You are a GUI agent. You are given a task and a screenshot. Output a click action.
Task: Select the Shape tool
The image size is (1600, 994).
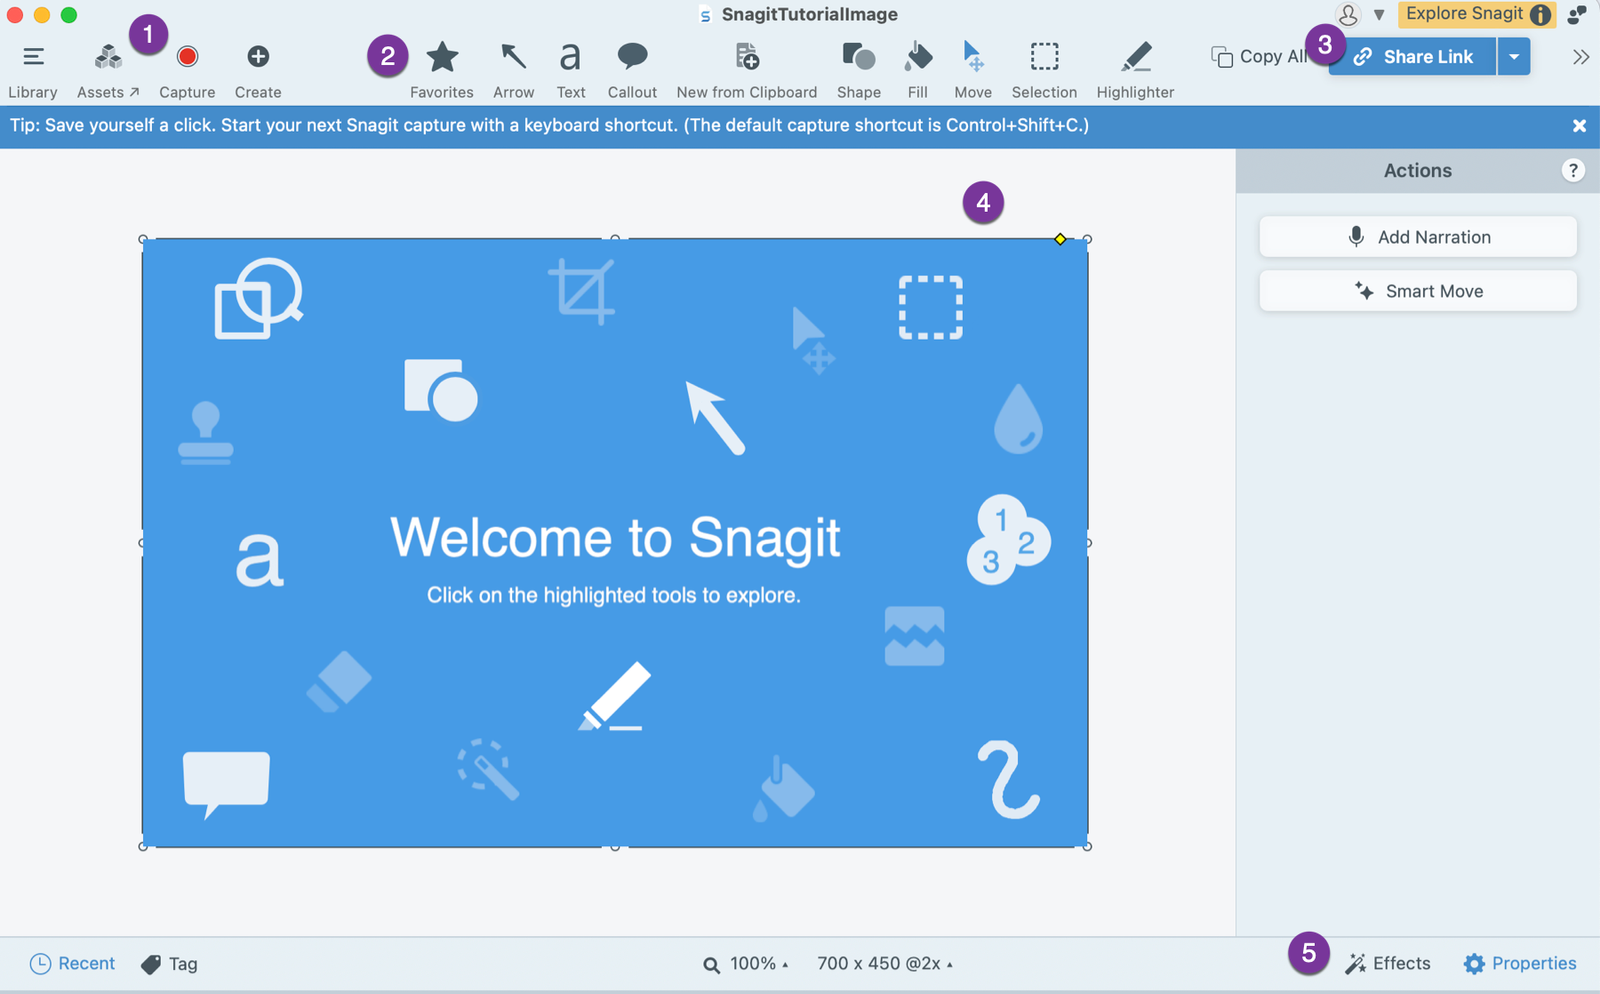[x=859, y=71]
